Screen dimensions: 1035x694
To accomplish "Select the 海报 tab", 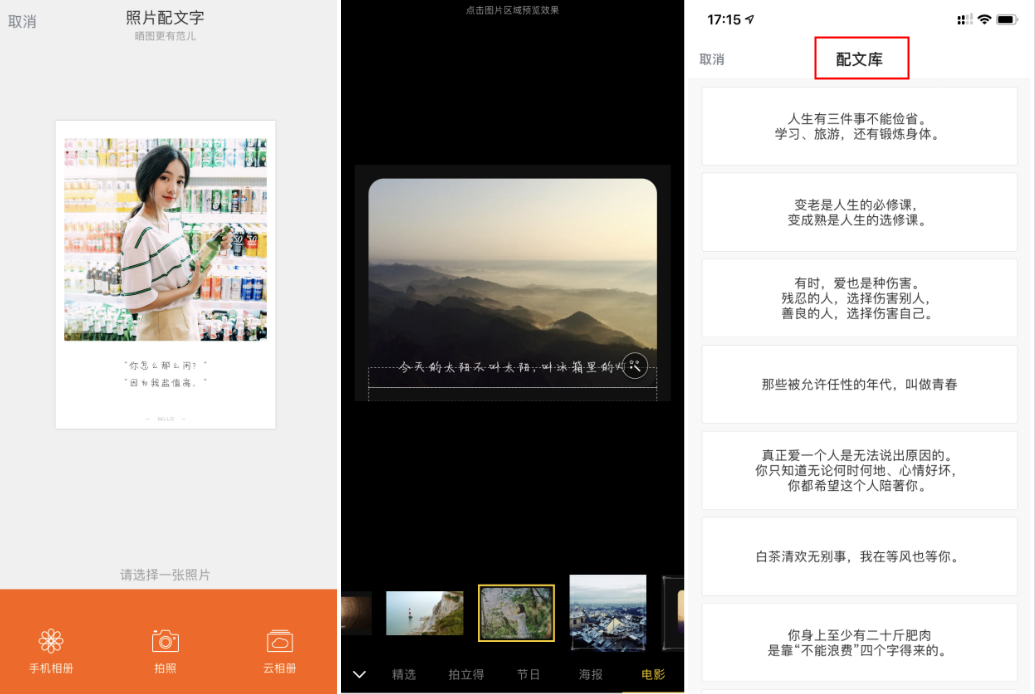I will click(x=591, y=675).
